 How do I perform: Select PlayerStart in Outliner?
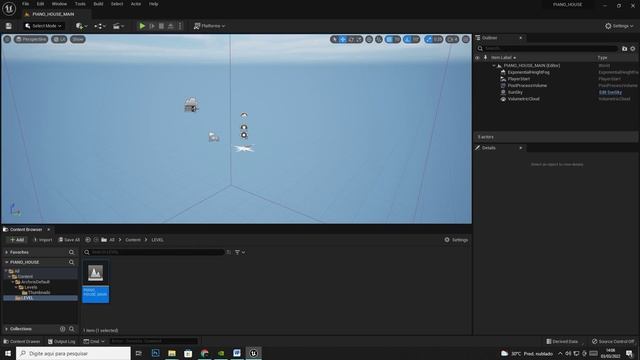tap(519, 79)
